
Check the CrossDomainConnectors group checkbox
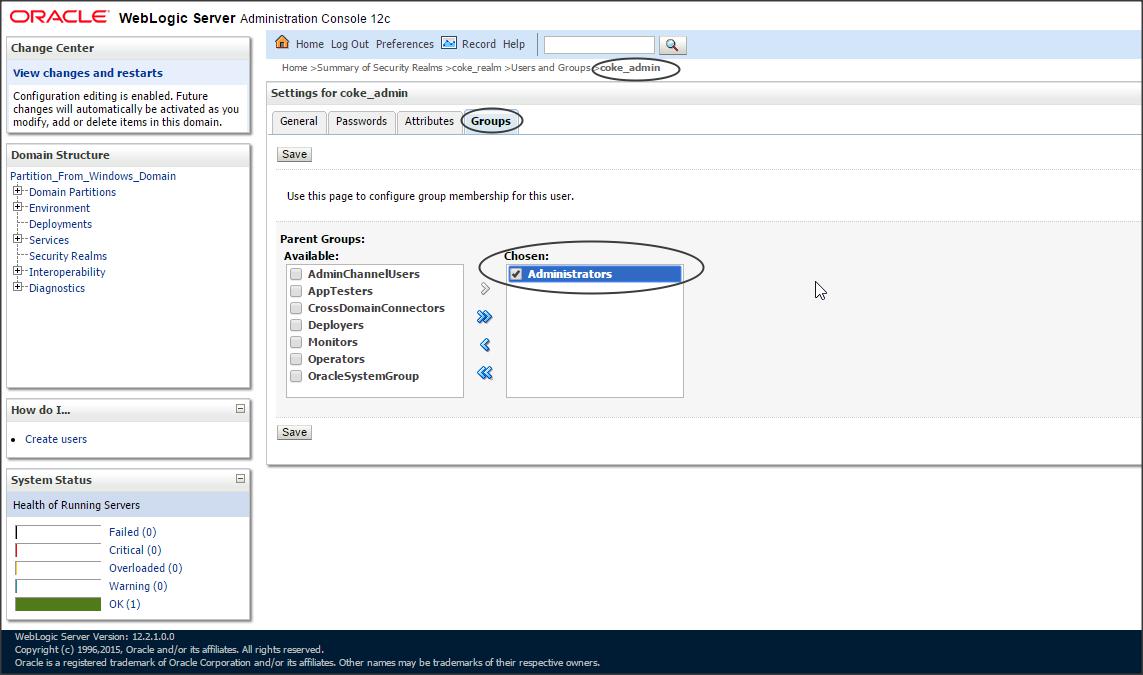pyautogui.click(x=296, y=308)
